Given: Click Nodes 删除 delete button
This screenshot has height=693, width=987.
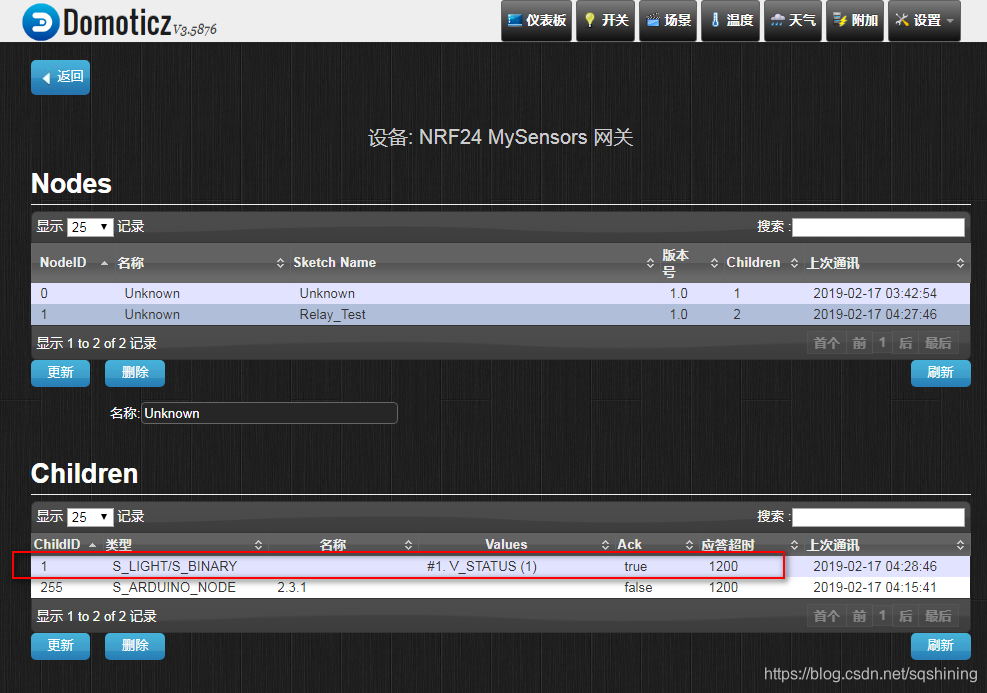Looking at the screenshot, I should point(135,373).
